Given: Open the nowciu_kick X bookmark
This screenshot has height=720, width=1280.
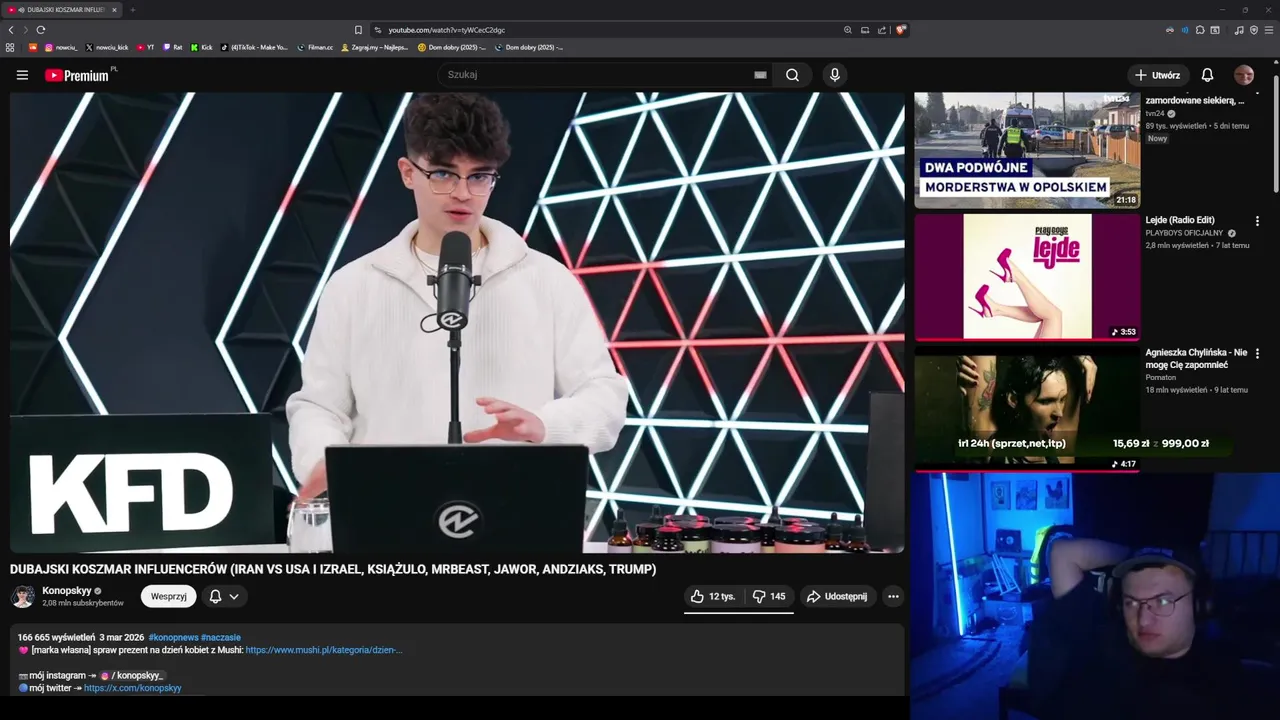Looking at the screenshot, I should 107,47.
